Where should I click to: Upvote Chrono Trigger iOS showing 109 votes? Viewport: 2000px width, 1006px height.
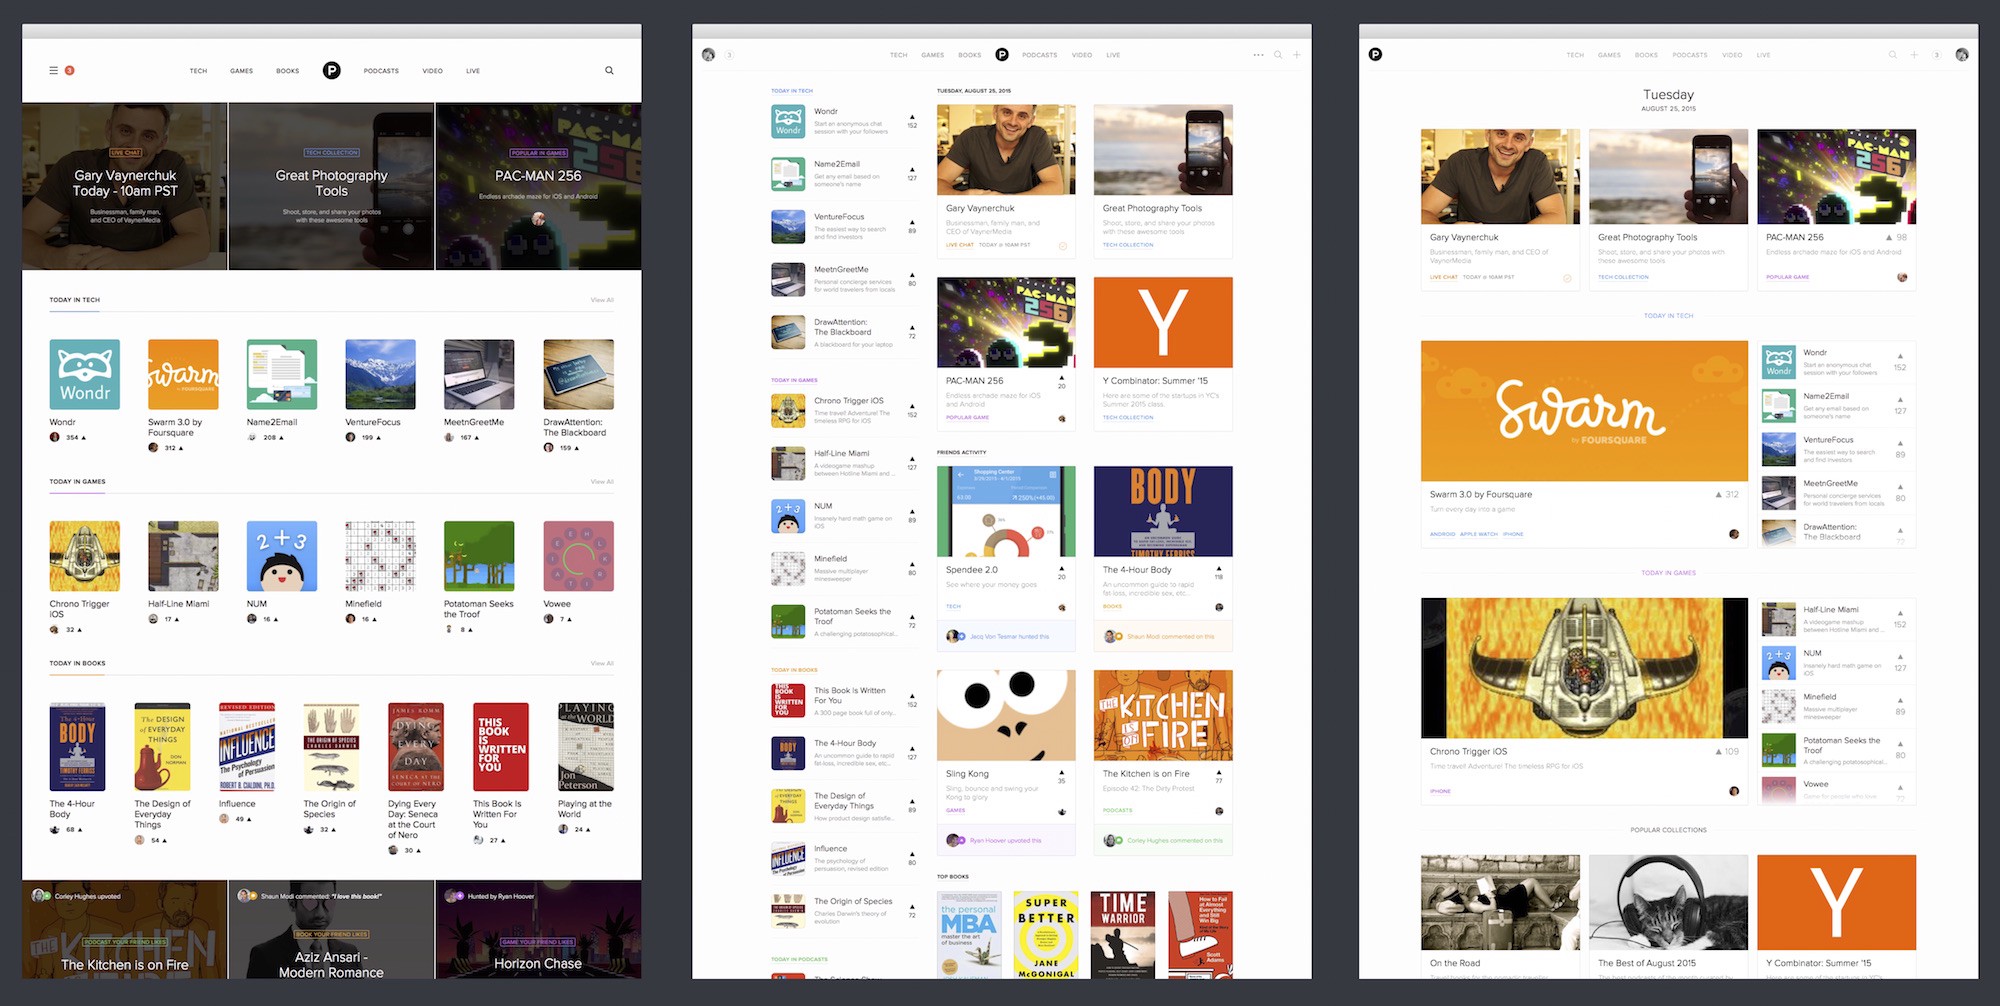pyautogui.click(x=1719, y=751)
